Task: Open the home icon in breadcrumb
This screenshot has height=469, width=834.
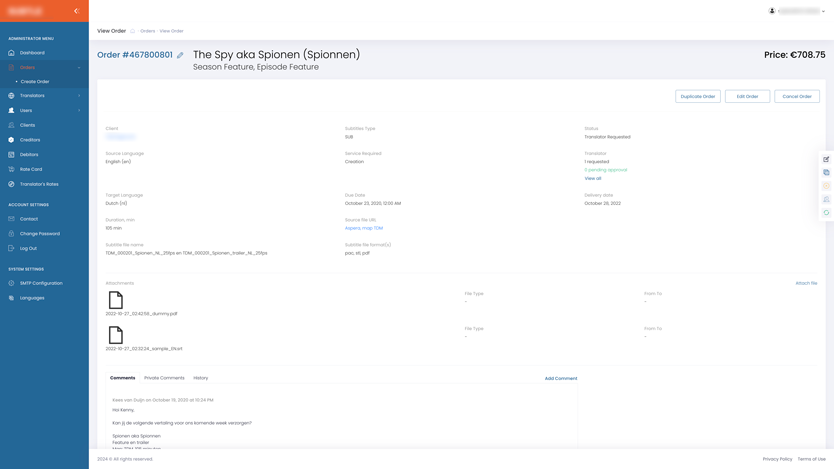Action: [132, 31]
